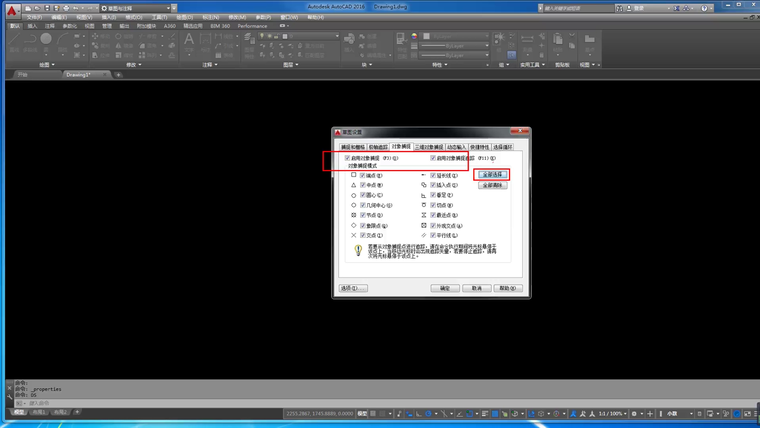760x428 pixels.
Task: Click the 全部清除 button
Action: [493, 185]
